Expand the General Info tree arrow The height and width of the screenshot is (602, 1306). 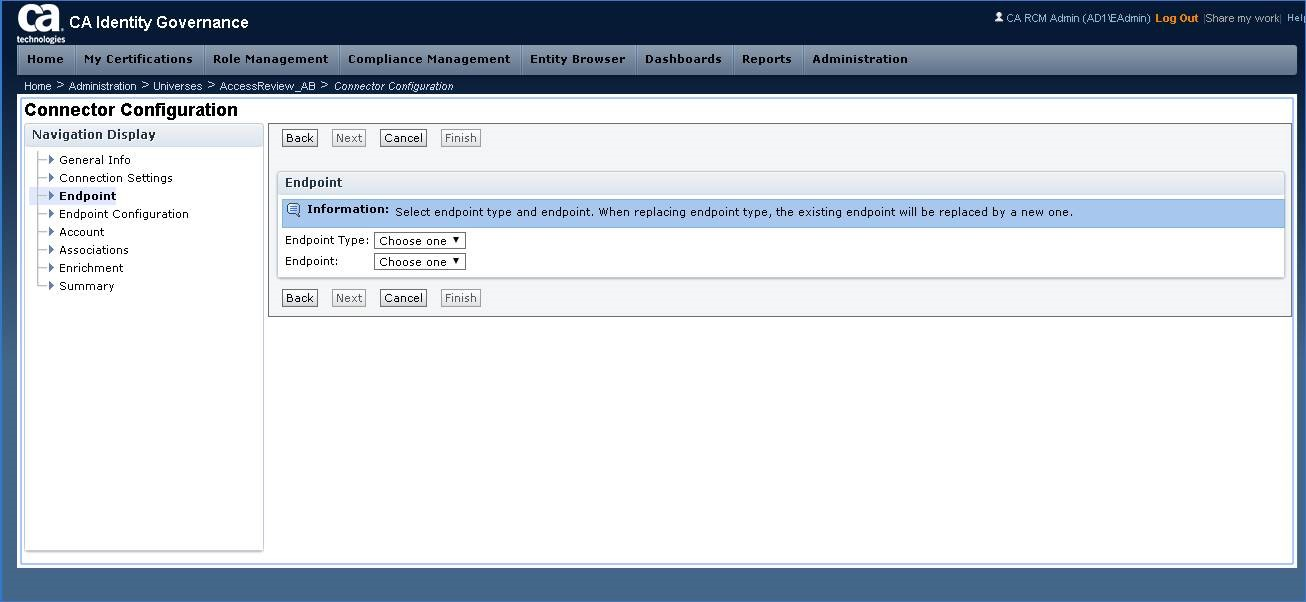(x=51, y=159)
